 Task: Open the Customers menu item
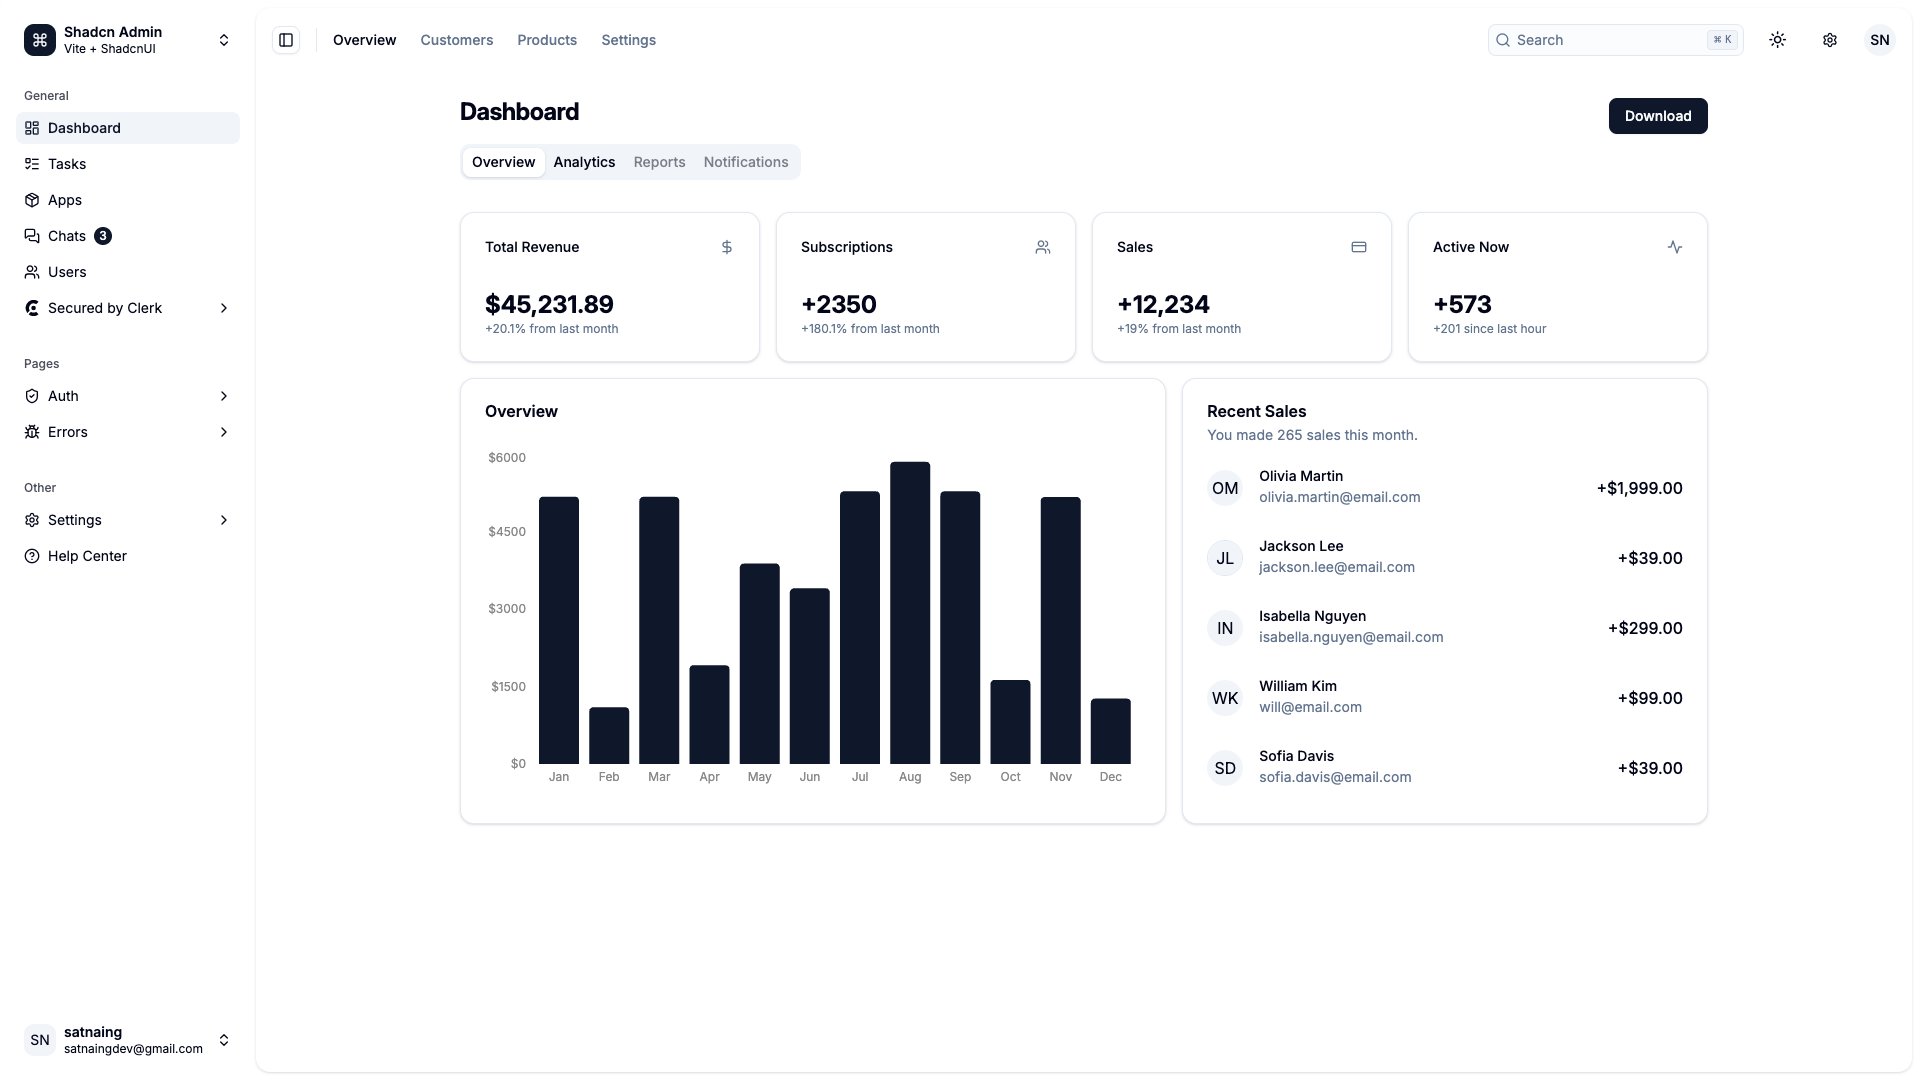[456, 40]
